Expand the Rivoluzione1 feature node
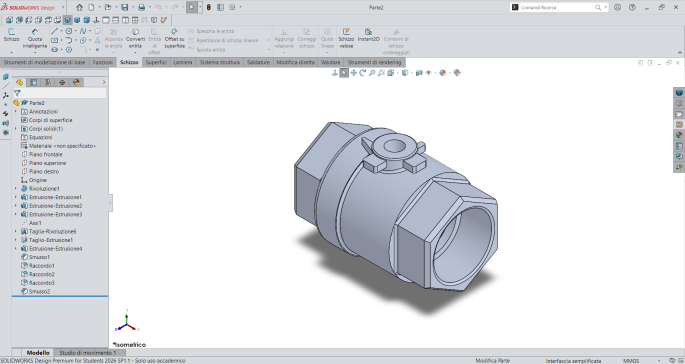Viewport: 685px width, 364px height. 16,188
